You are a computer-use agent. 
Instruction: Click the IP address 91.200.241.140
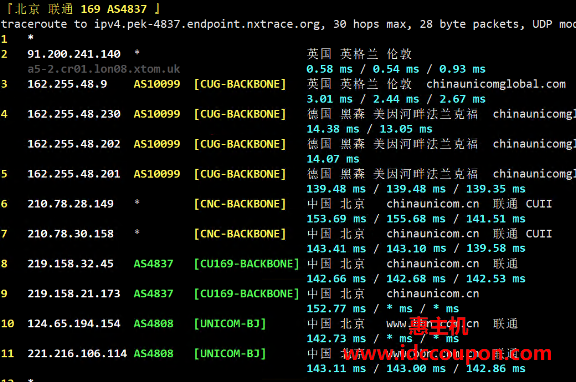pos(74,54)
